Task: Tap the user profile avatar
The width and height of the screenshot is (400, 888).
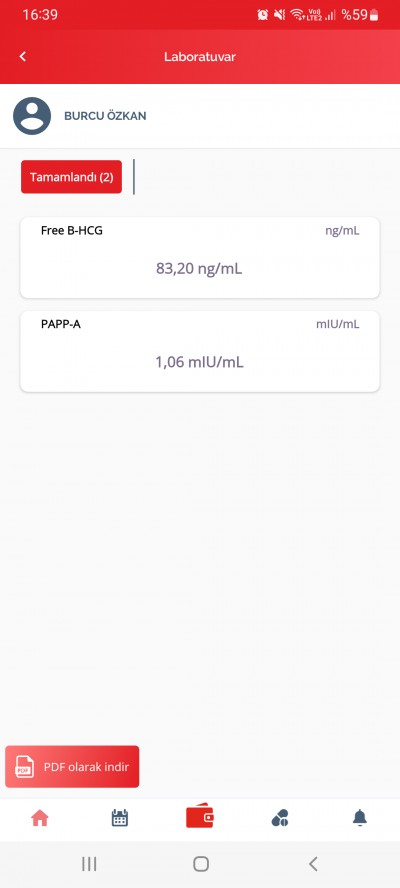Action: pos(32,116)
